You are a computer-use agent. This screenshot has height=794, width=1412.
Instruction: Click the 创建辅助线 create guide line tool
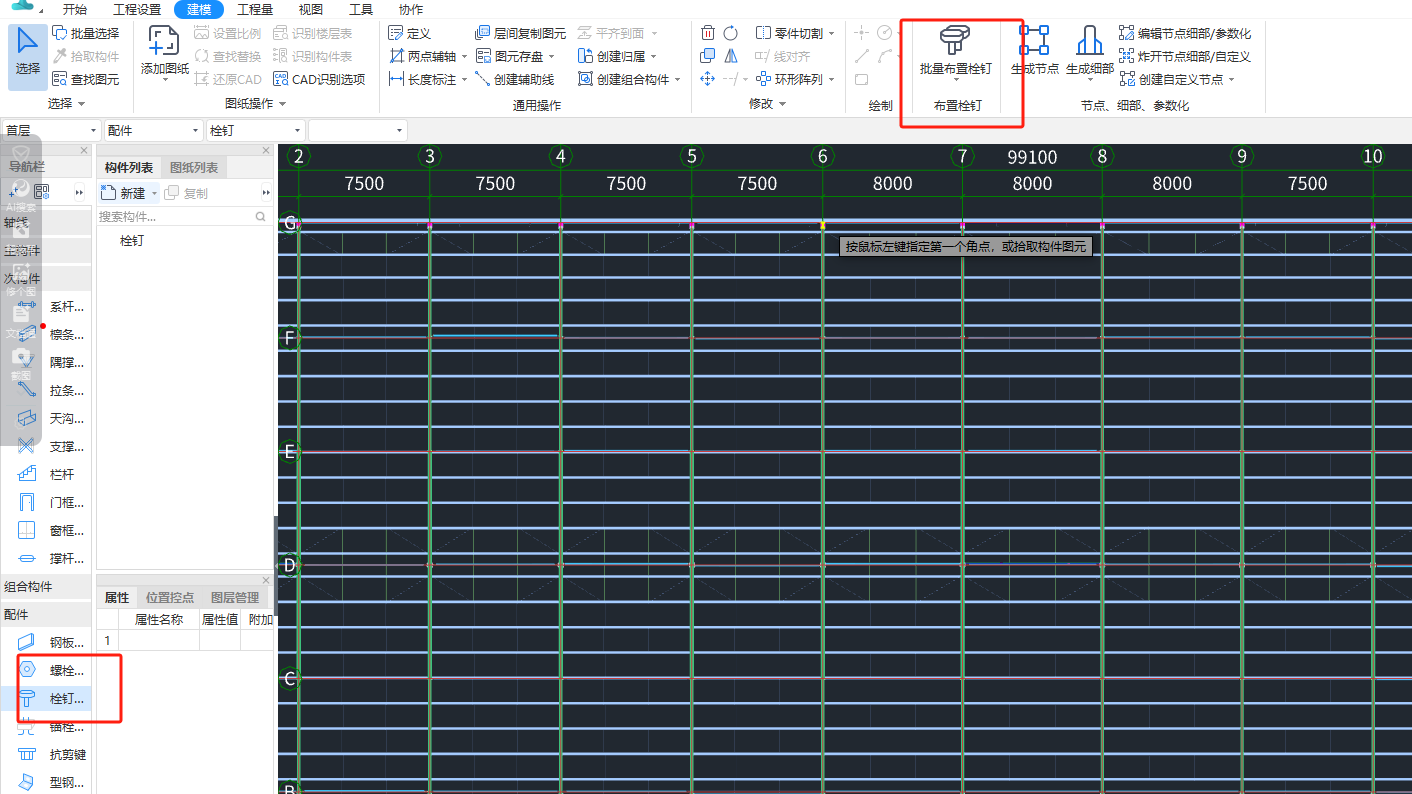pyautogui.click(x=514, y=79)
